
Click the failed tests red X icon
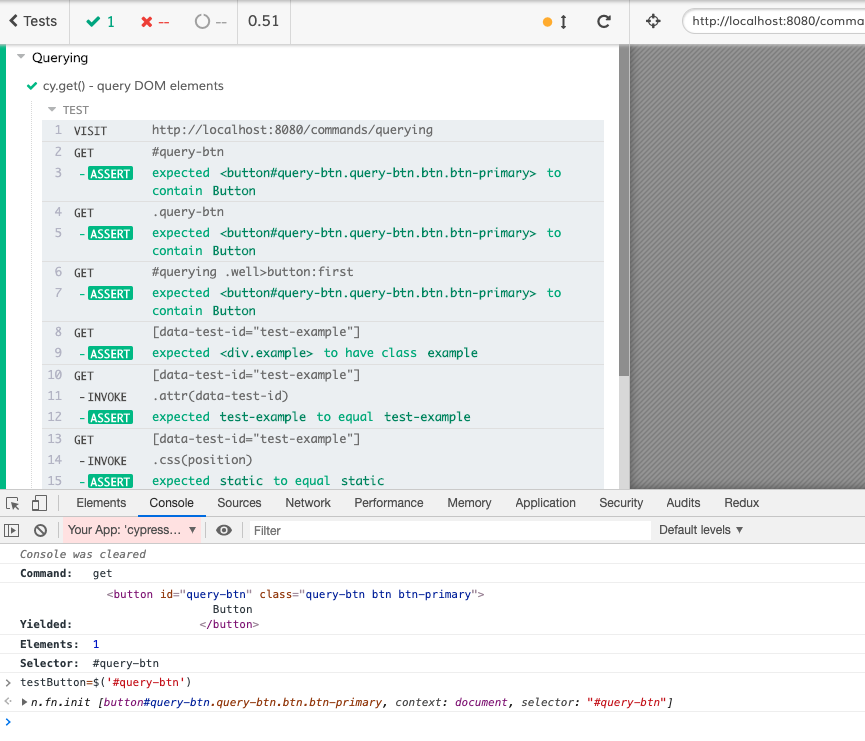pyautogui.click(x=146, y=22)
